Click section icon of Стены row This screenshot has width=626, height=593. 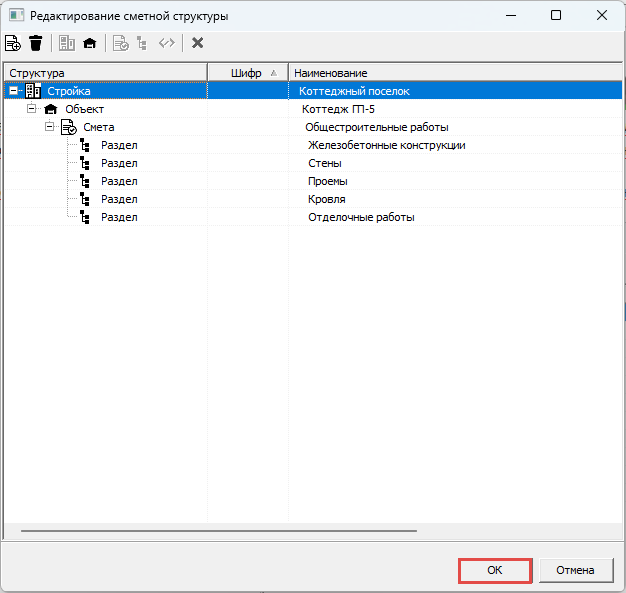[85, 163]
